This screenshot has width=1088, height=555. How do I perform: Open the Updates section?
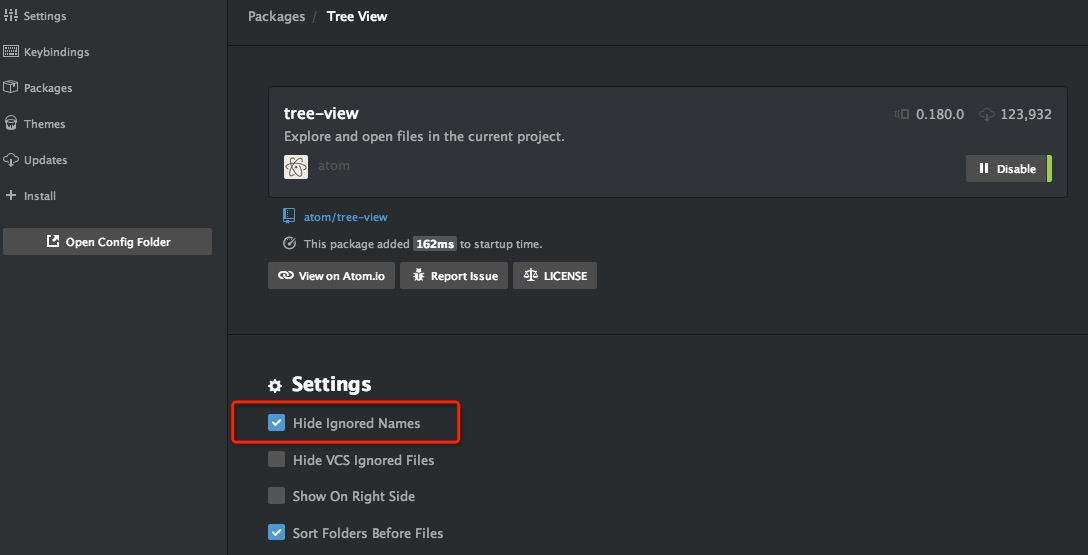click(x=35, y=160)
